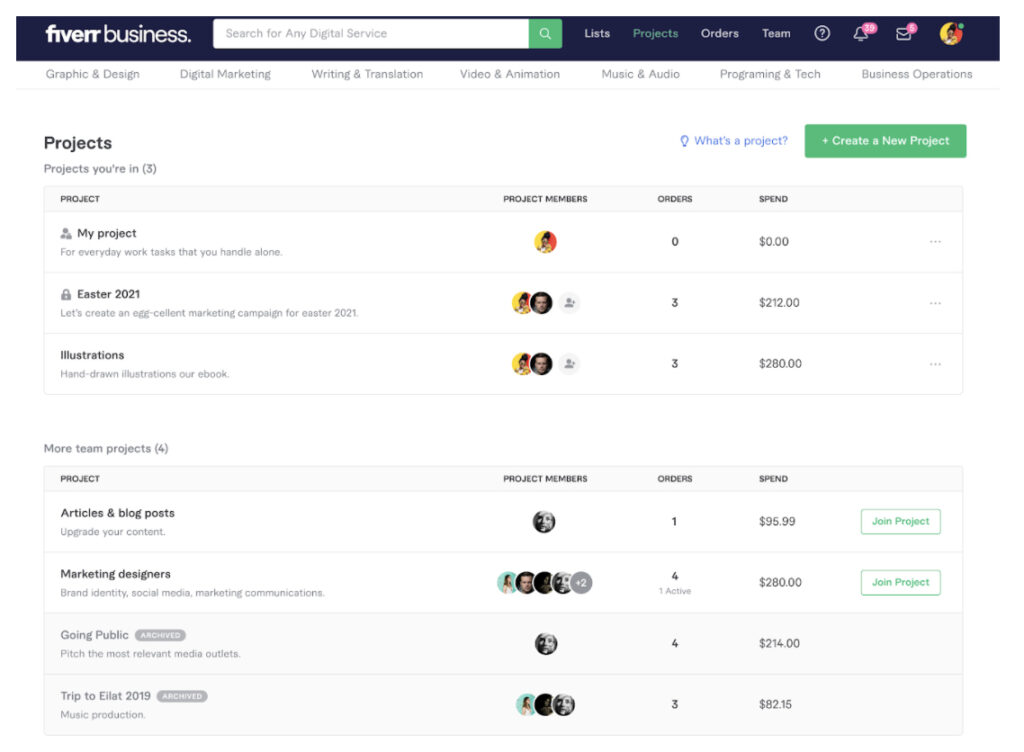Expand the +2 members on Marketing designers

click(579, 582)
